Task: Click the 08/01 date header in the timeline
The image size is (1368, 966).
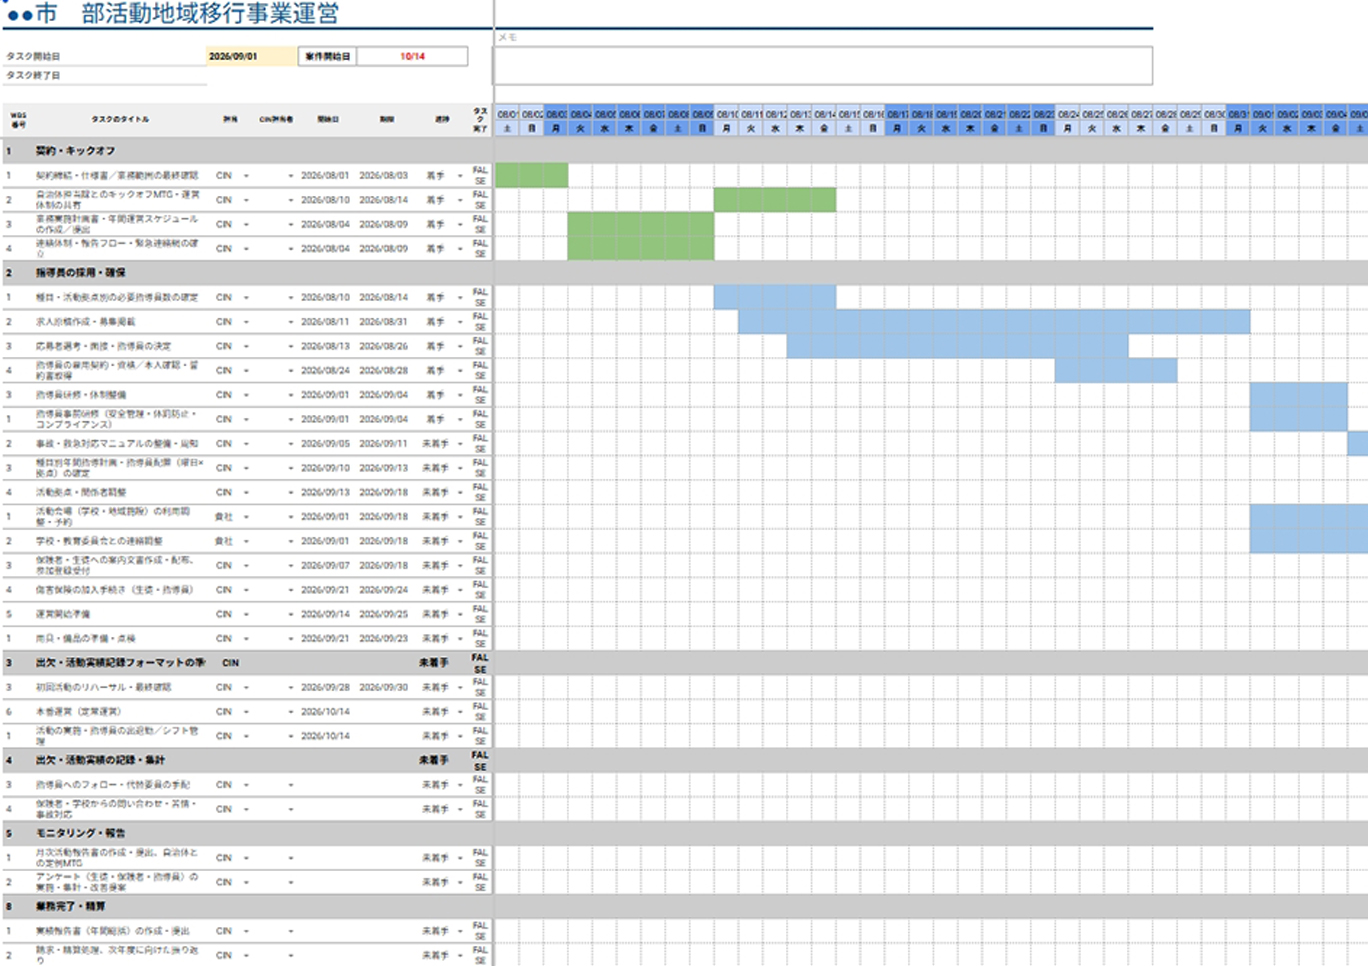Action: coord(507,114)
